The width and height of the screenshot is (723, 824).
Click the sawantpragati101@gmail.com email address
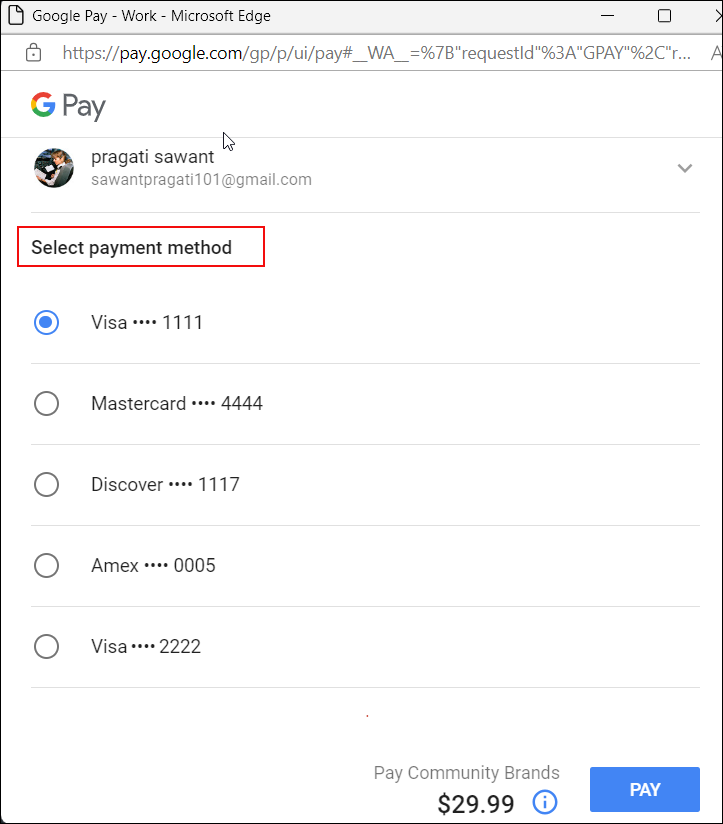201,180
